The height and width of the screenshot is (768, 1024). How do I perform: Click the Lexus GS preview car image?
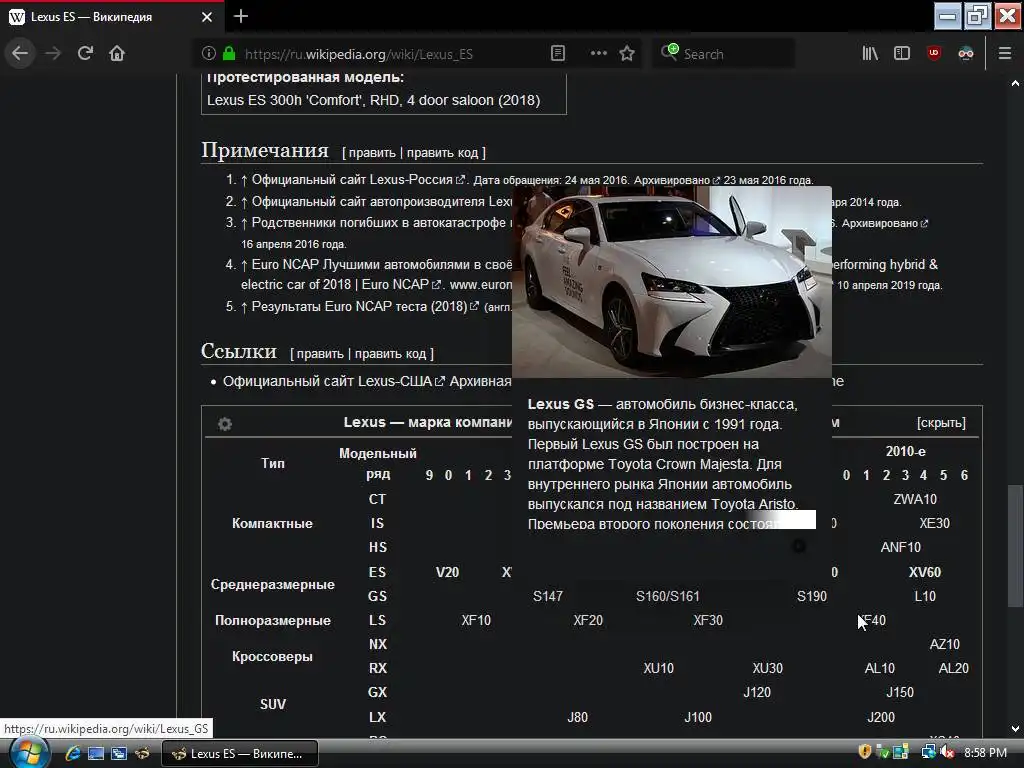coord(671,281)
